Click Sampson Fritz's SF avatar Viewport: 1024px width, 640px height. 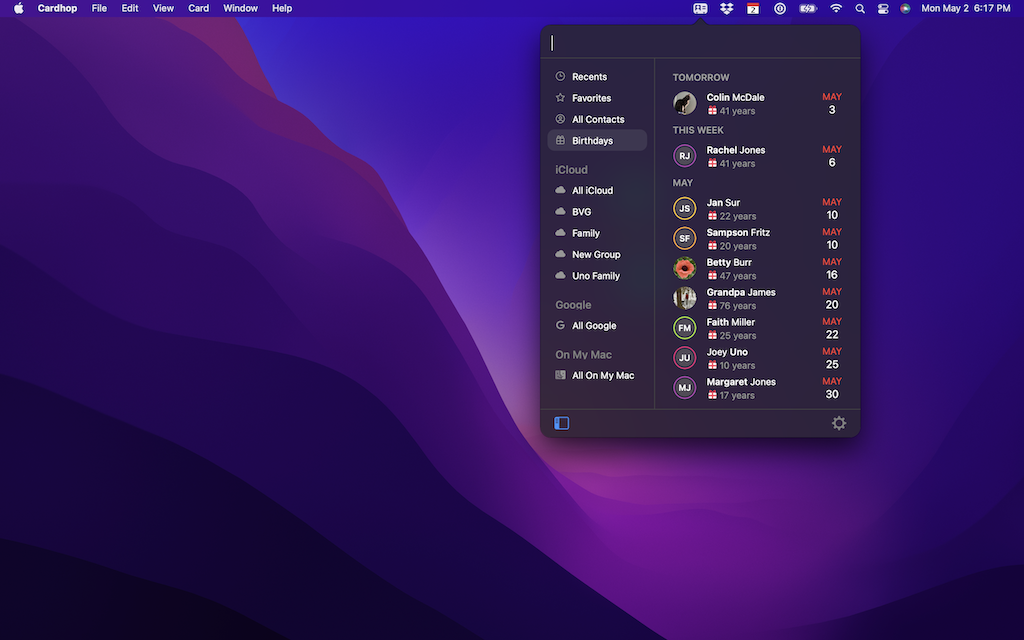pos(684,238)
